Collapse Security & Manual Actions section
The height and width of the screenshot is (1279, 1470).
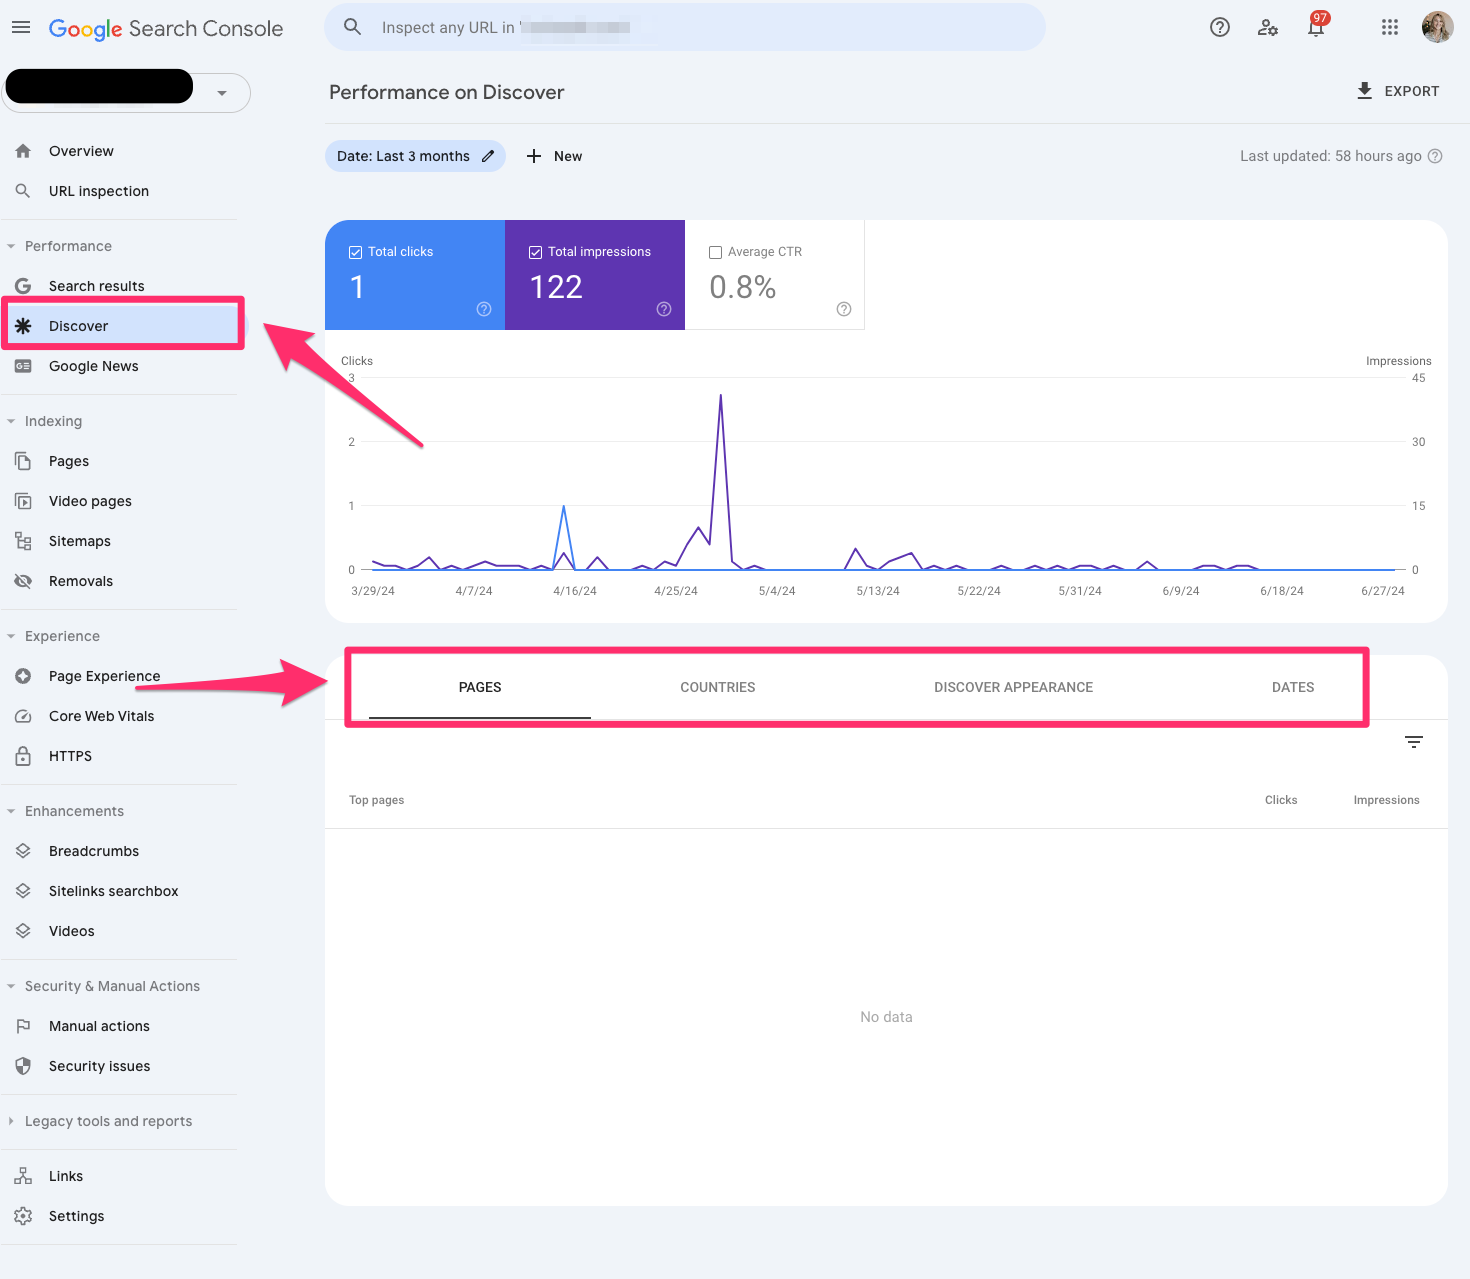click(11, 986)
